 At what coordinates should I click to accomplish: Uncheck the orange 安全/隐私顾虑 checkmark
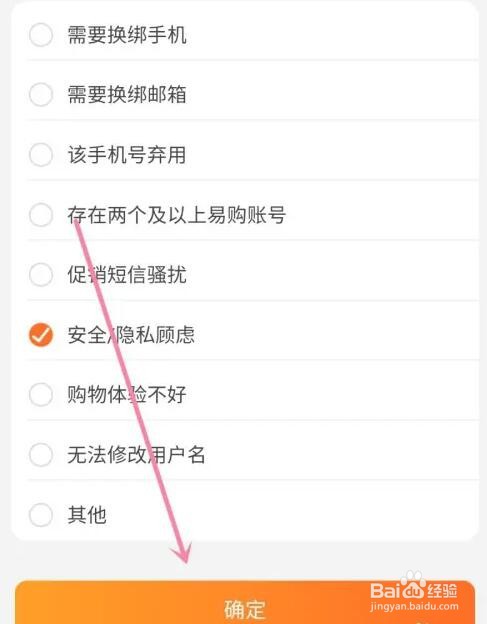coord(41,335)
